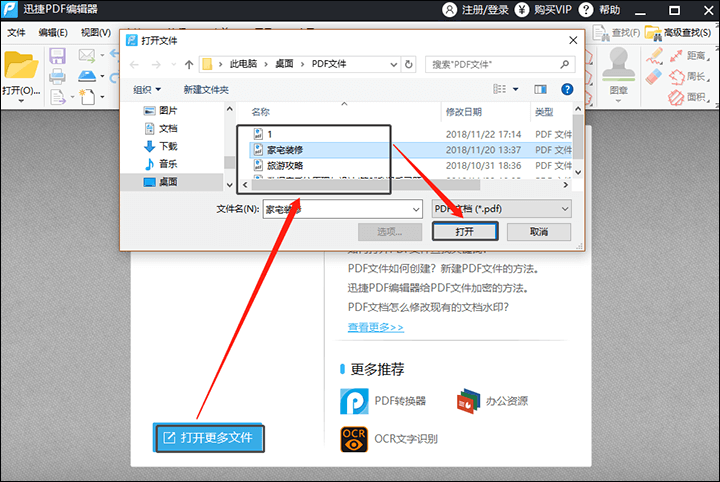
Task: Toggle the preview pane icon in the dialog
Action: 540,89
